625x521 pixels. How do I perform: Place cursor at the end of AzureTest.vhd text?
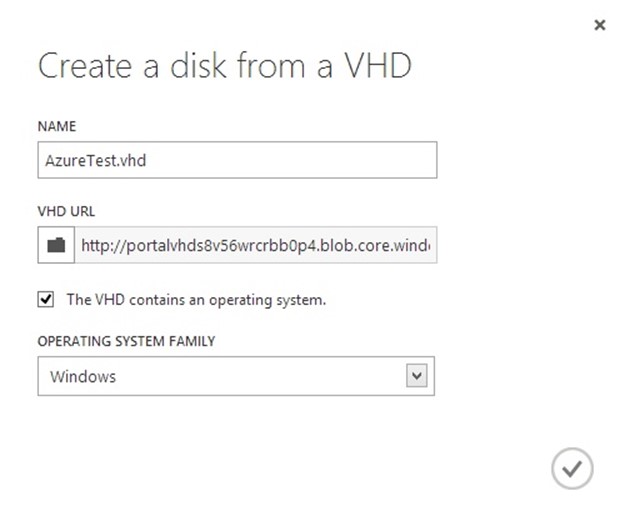point(146,161)
